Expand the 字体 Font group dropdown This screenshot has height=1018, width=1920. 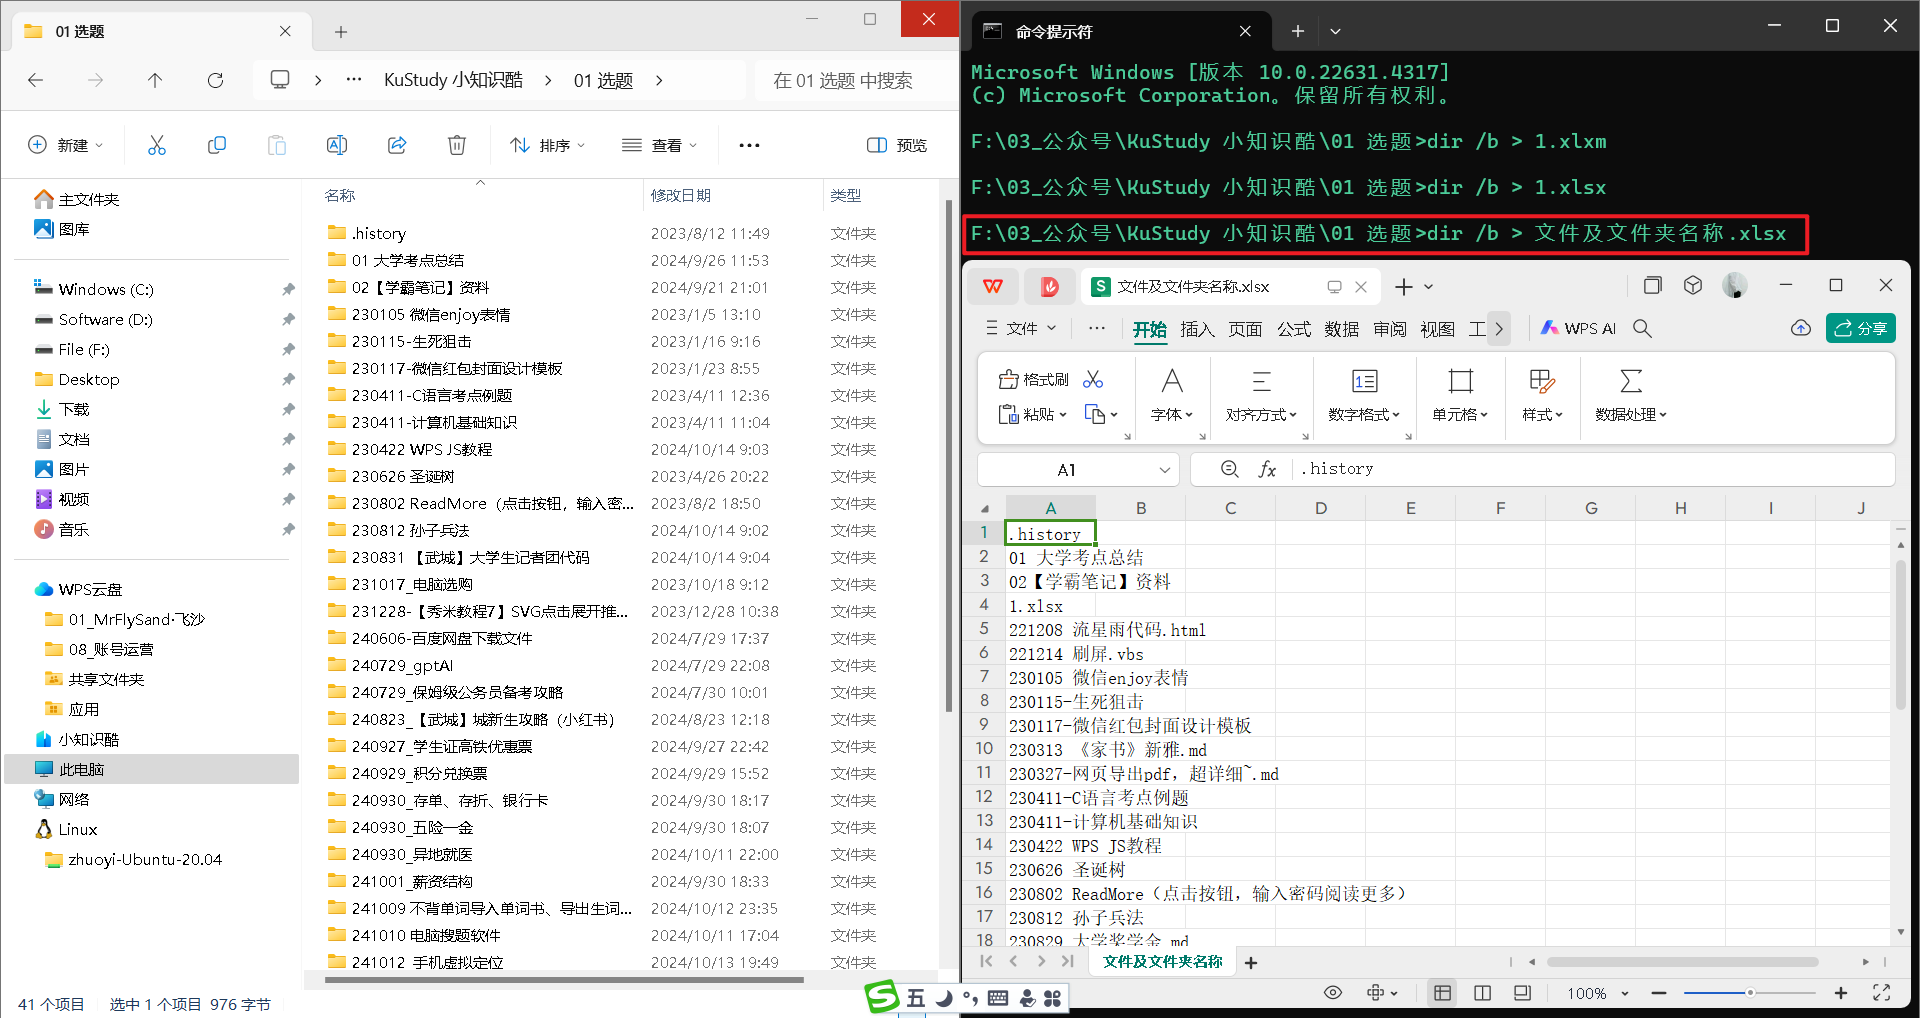pyautogui.click(x=1171, y=414)
